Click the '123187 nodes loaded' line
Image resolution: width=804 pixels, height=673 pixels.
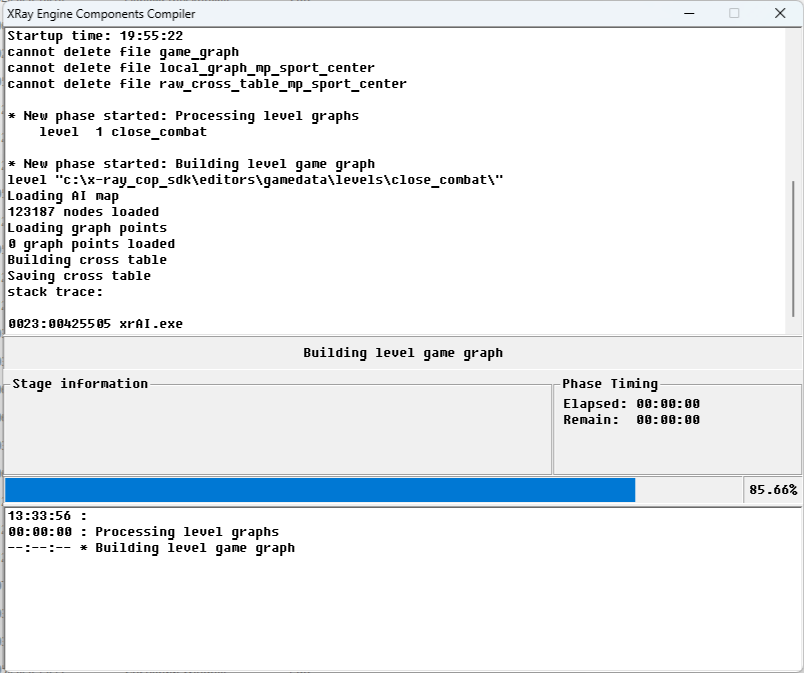coord(83,212)
